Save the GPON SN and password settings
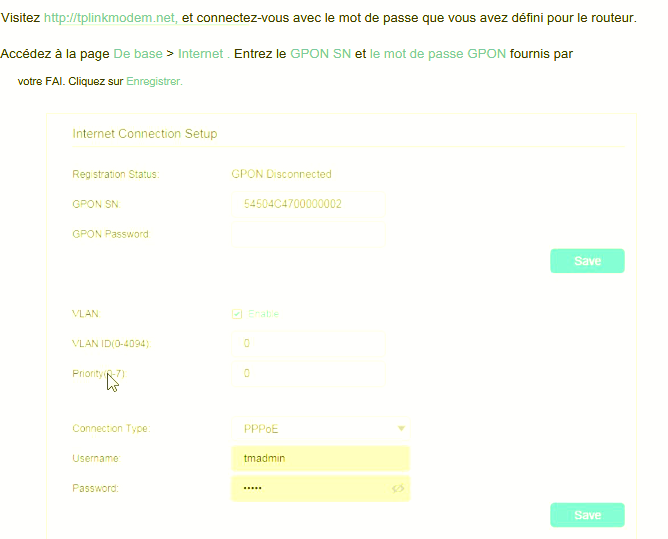Screen dimensions: 668x539 pyautogui.click(x=587, y=261)
